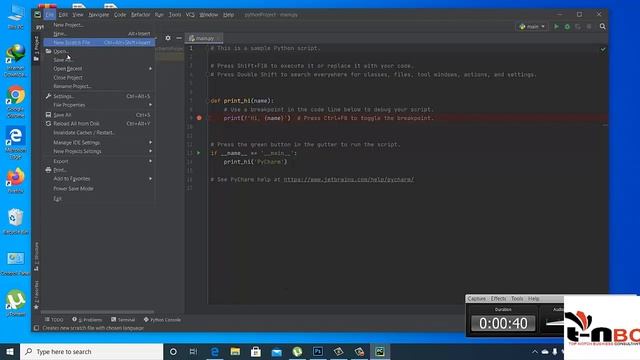Open the Code menu

pyautogui.click(x=120, y=15)
